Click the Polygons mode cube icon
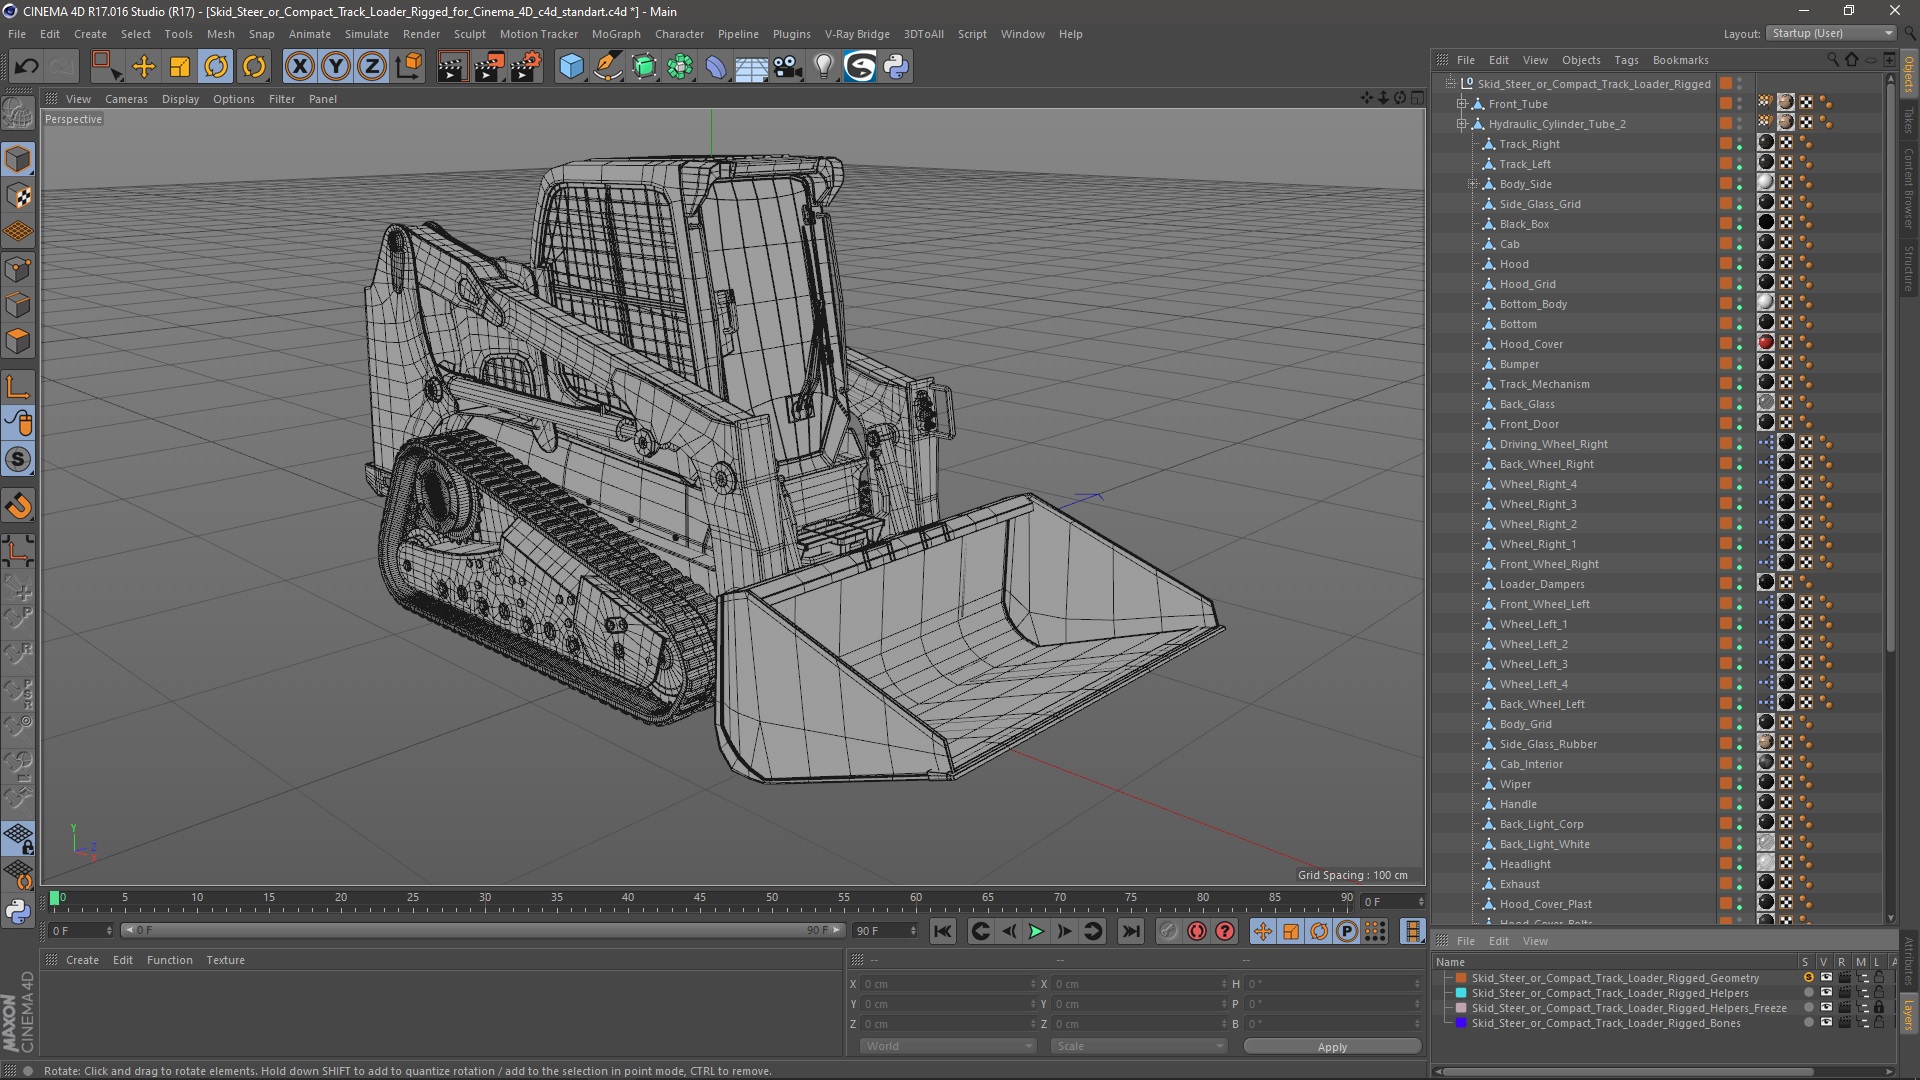 [18, 342]
